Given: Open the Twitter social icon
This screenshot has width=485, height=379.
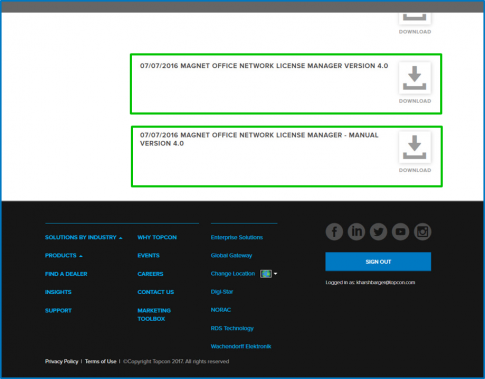Looking at the screenshot, I should (378, 232).
